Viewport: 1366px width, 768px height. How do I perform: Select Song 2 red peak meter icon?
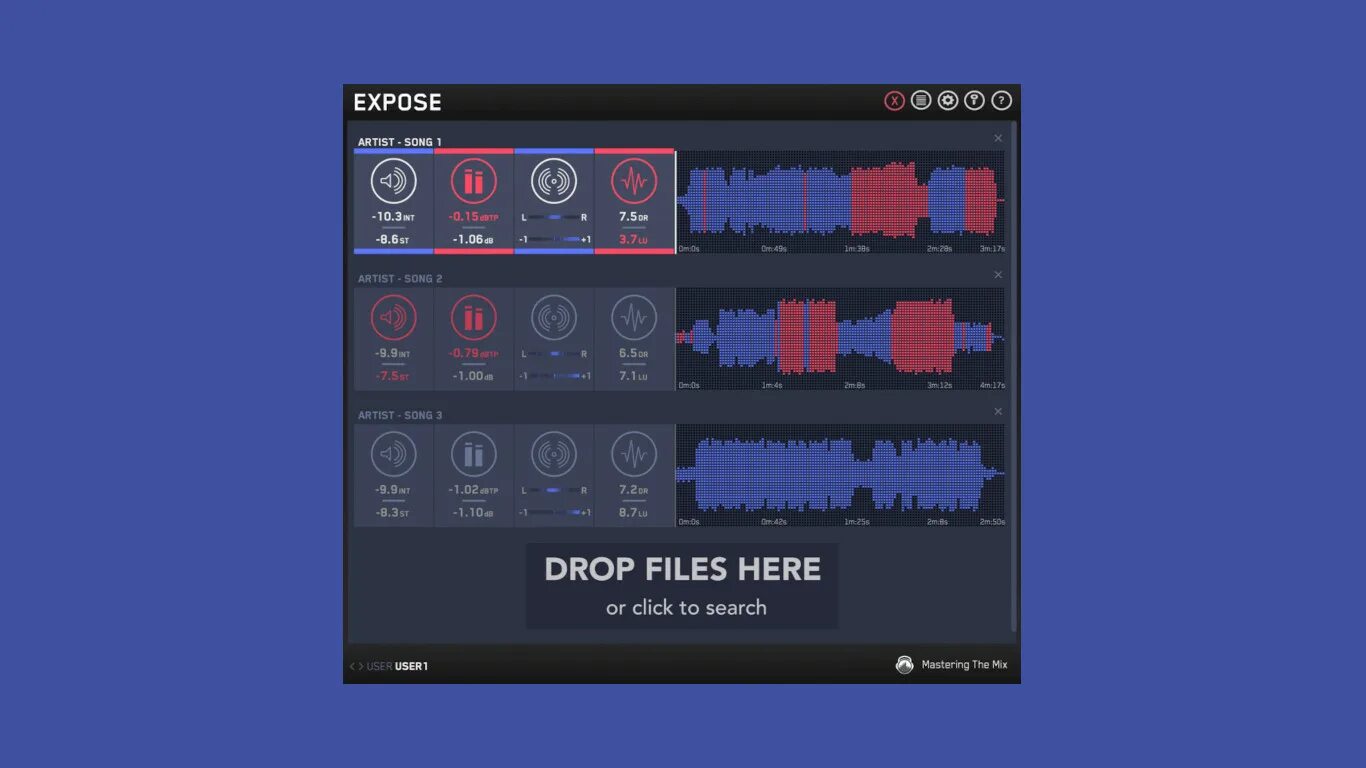point(474,318)
